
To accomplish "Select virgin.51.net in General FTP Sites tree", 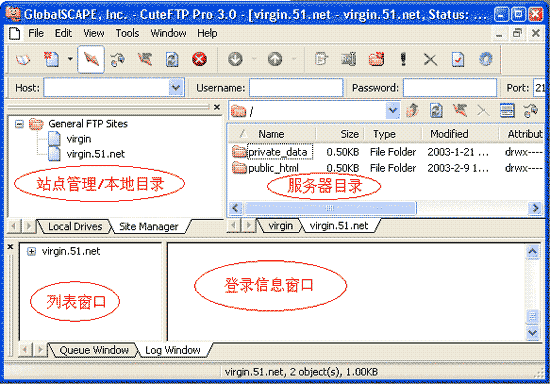I will tap(95, 154).
